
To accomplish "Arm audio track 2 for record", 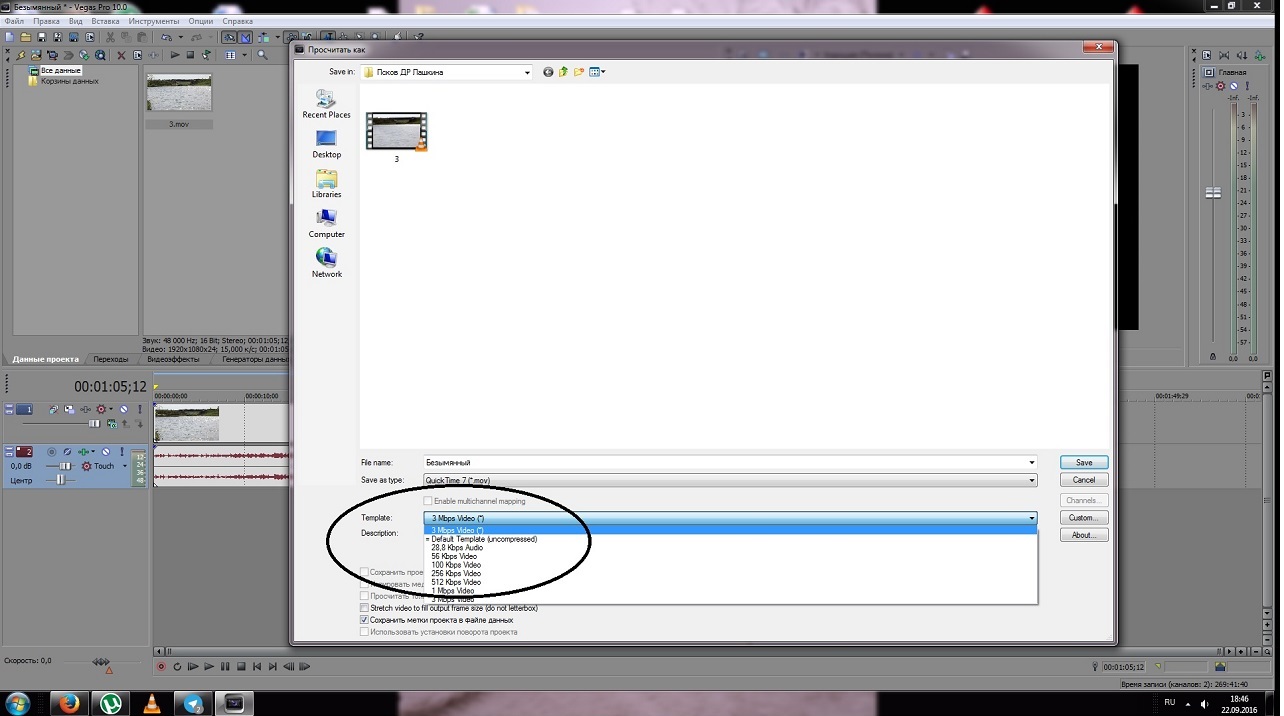I will point(52,452).
